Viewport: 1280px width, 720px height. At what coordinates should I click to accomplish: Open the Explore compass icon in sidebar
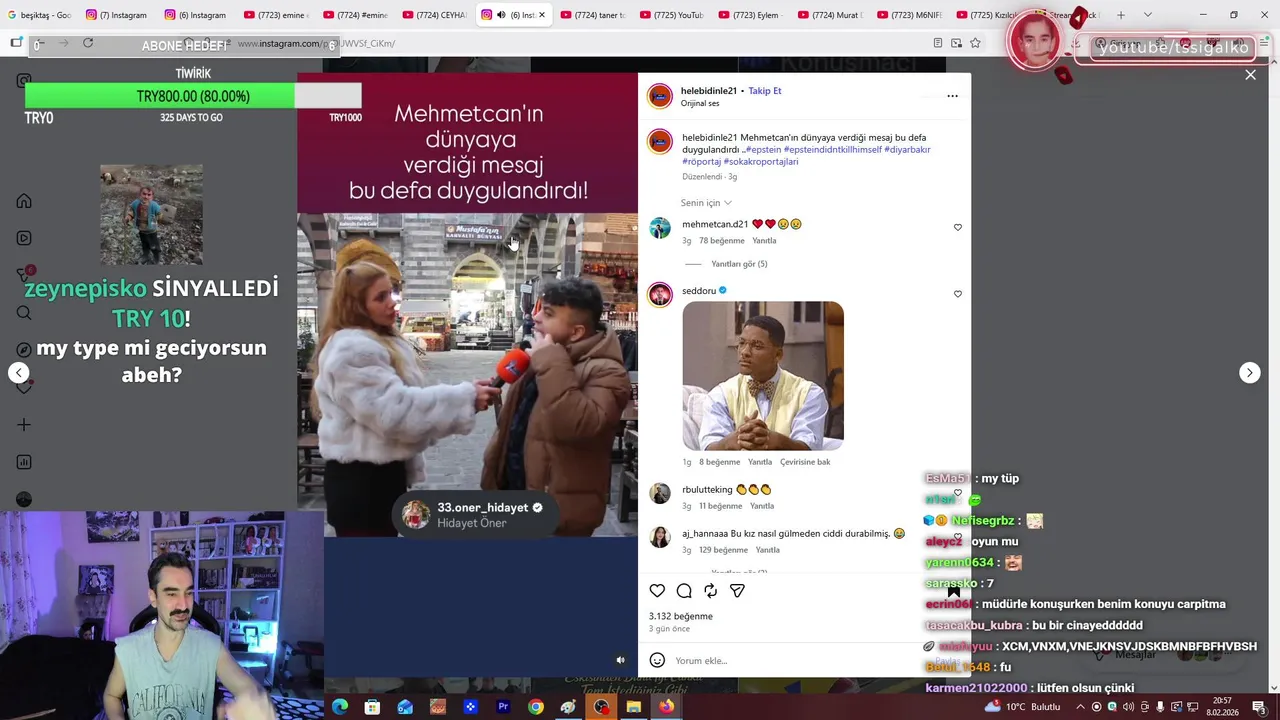coord(24,350)
